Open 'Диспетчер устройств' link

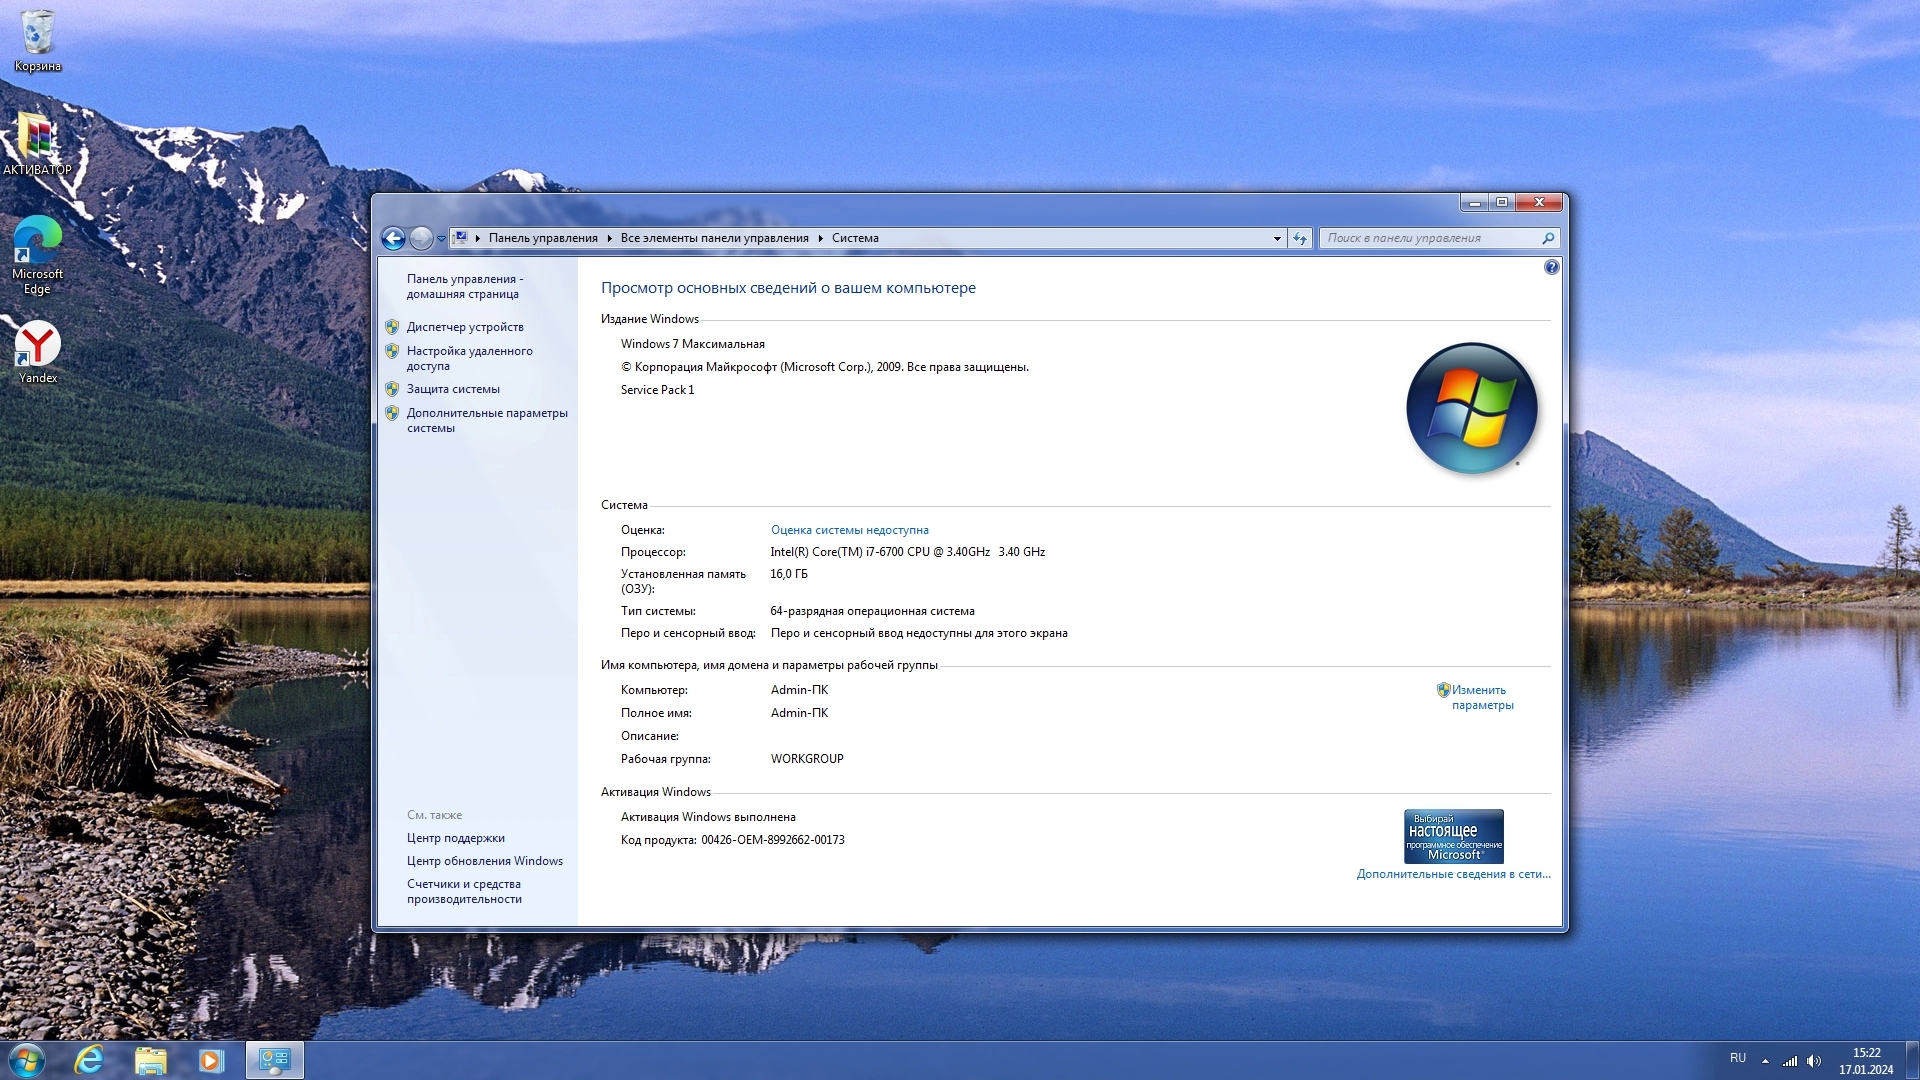point(465,327)
